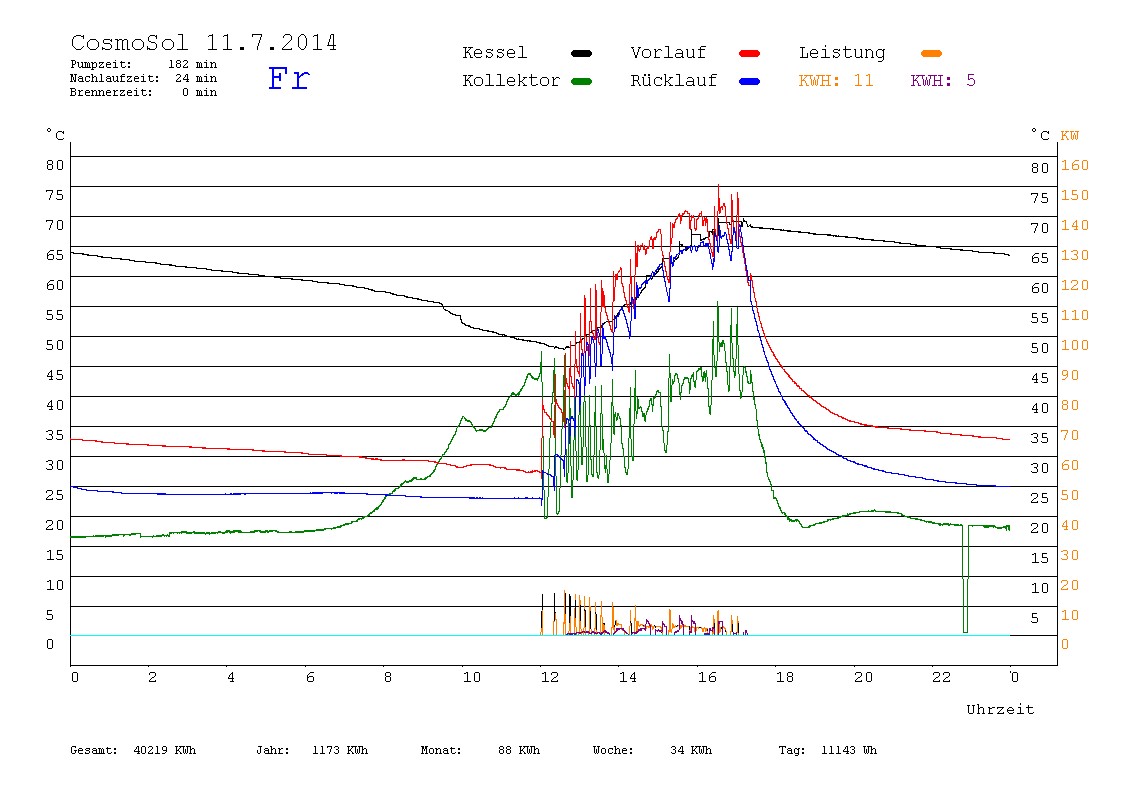Click hour "18" on the Uhrzeit axis
This screenshot has height=812, width=1148.
(785, 677)
